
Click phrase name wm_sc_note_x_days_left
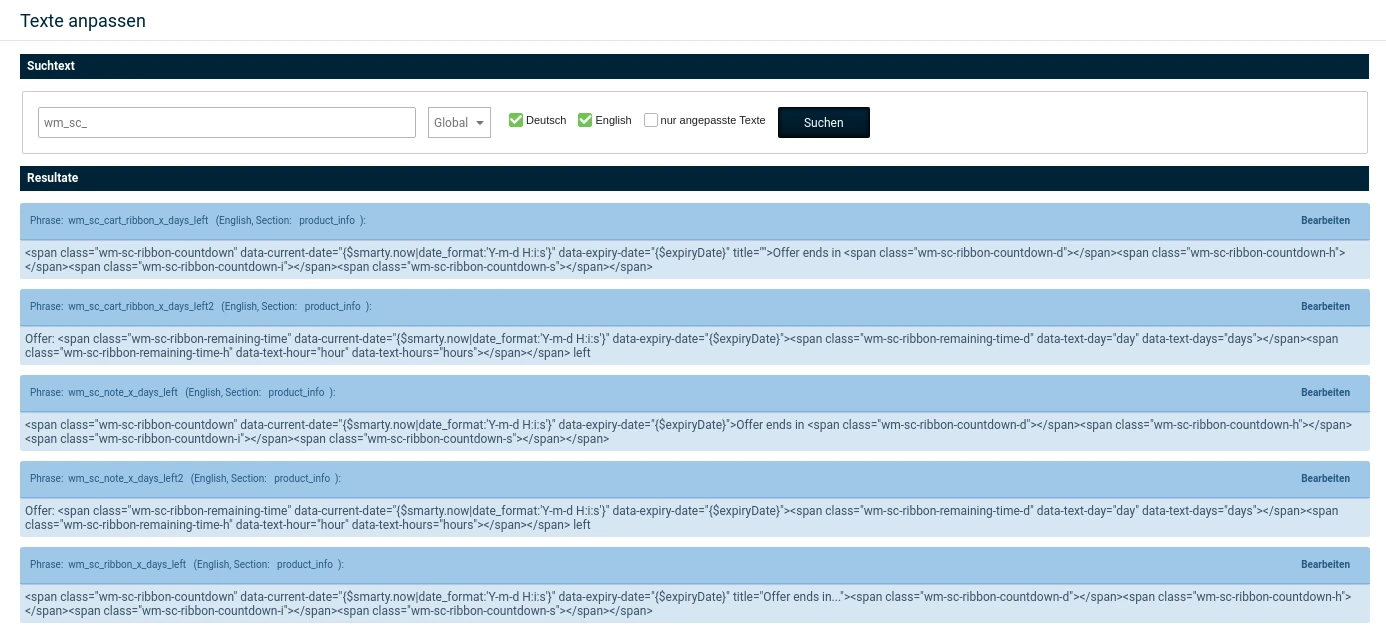click(x=123, y=392)
